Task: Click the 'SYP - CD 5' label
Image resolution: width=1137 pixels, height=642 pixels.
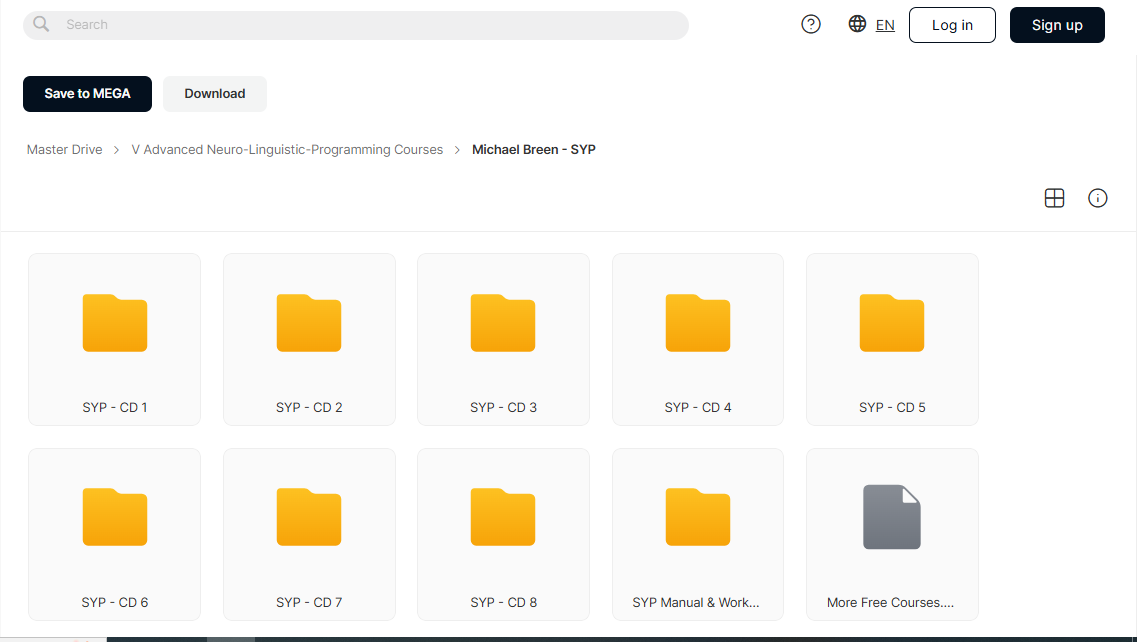Action: (x=892, y=408)
